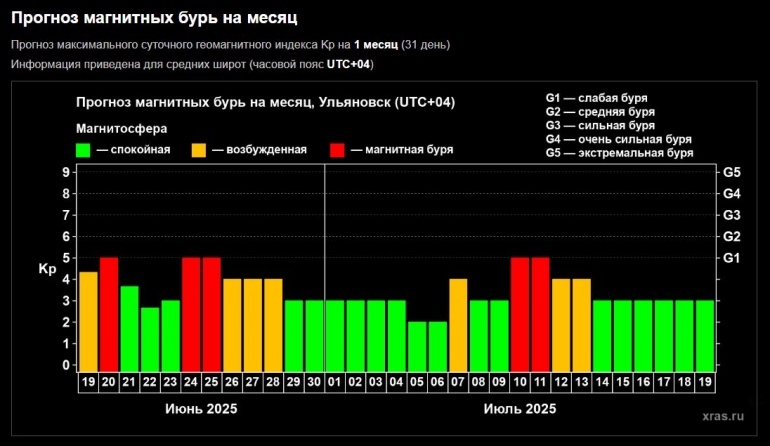Click the 'G3 — сильная буря' legend entry
Image resolution: width=770 pixels, height=446 pixels.
click(x=600, y=126)
